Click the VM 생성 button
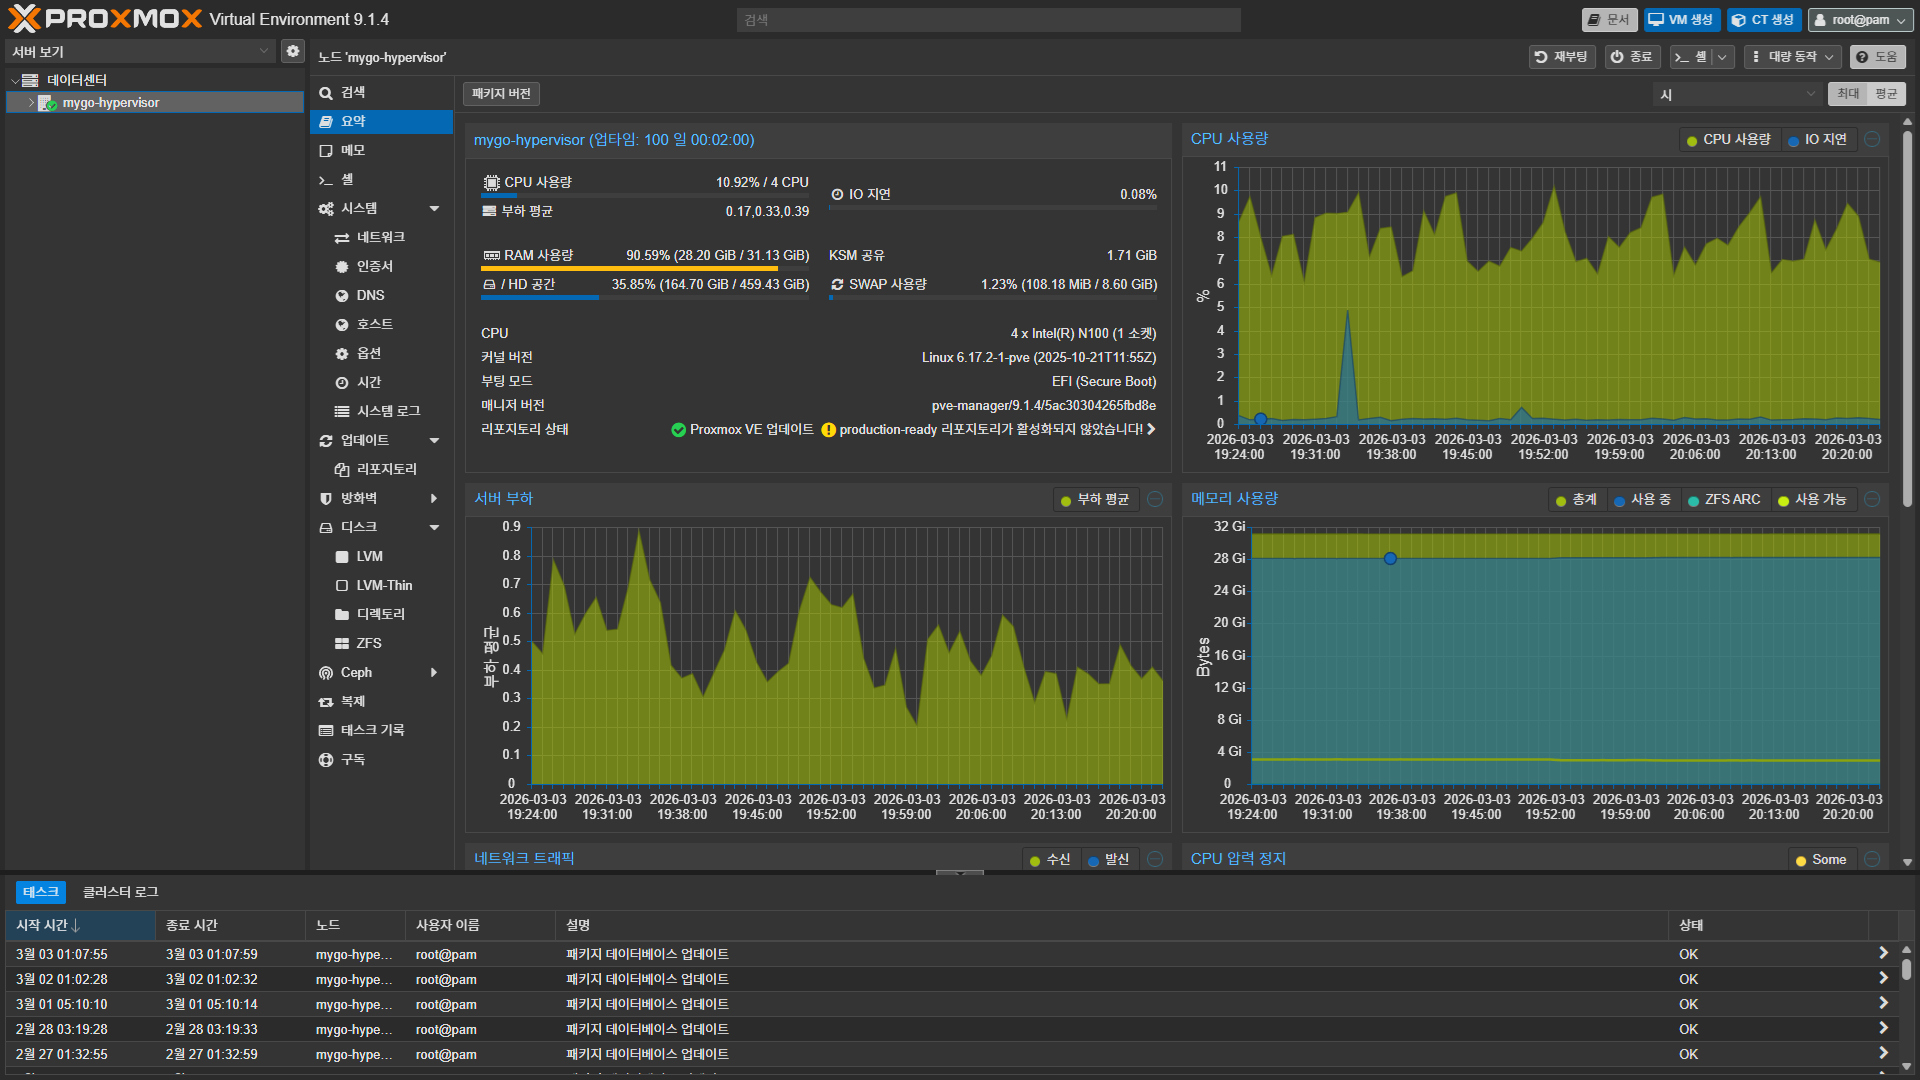1920x1080 pixels. click(x=1680, y=19)
